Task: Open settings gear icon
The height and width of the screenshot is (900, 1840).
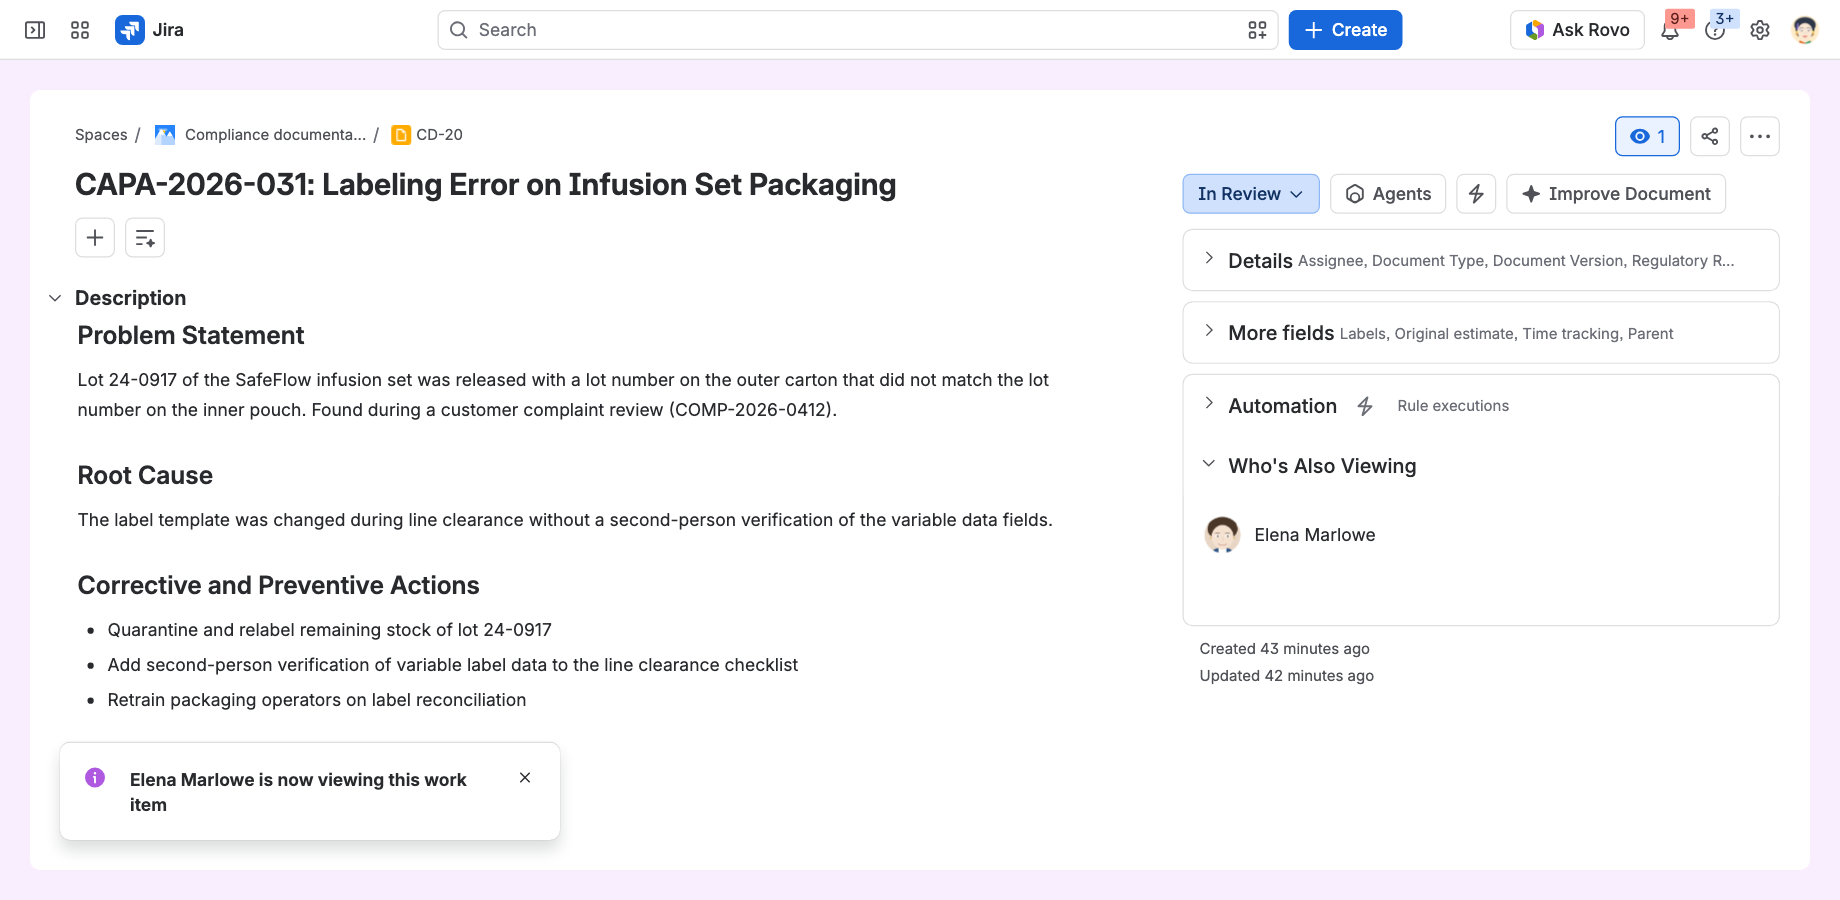Action: 1760,30
